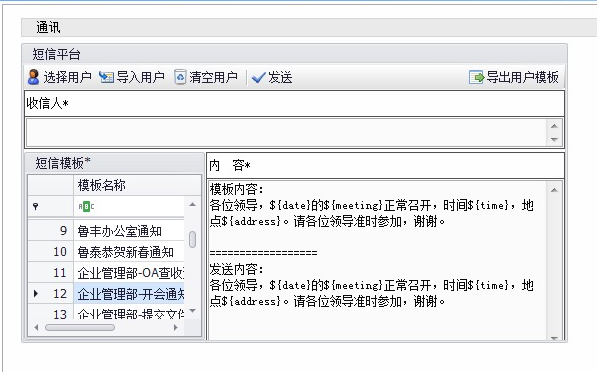Click the 选择用户 button label

67,77
